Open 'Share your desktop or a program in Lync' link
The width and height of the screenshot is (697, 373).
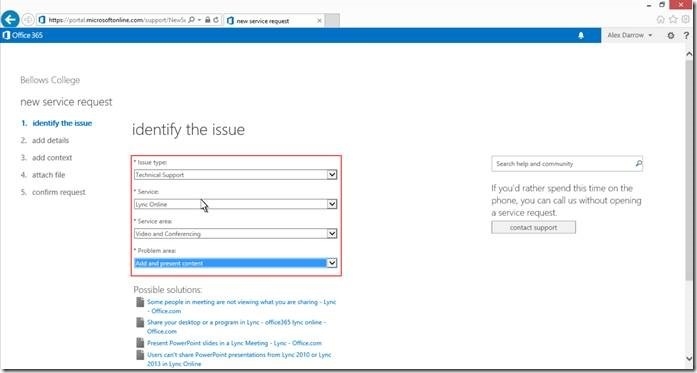tap(237, 327)
